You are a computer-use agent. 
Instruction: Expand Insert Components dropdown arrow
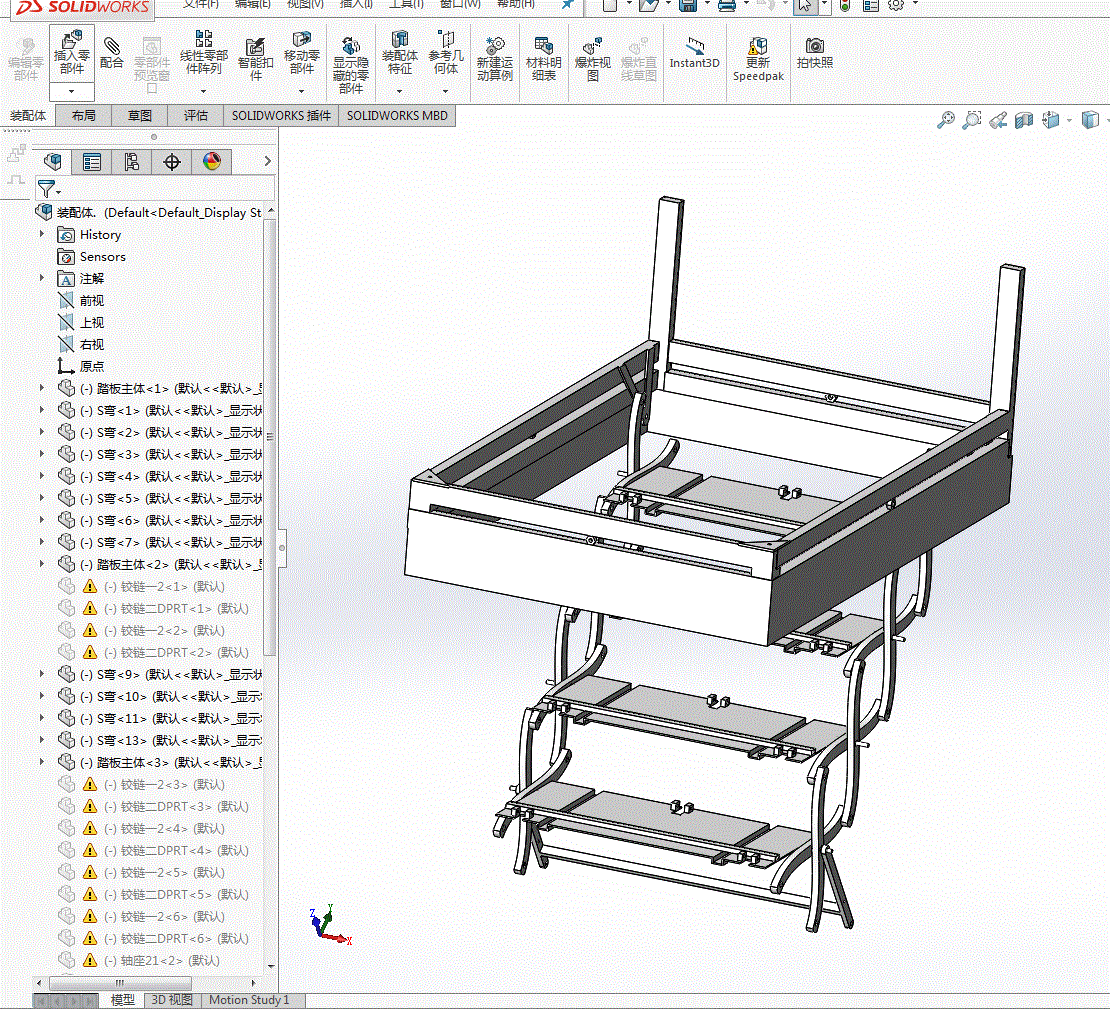coord(71,91)
